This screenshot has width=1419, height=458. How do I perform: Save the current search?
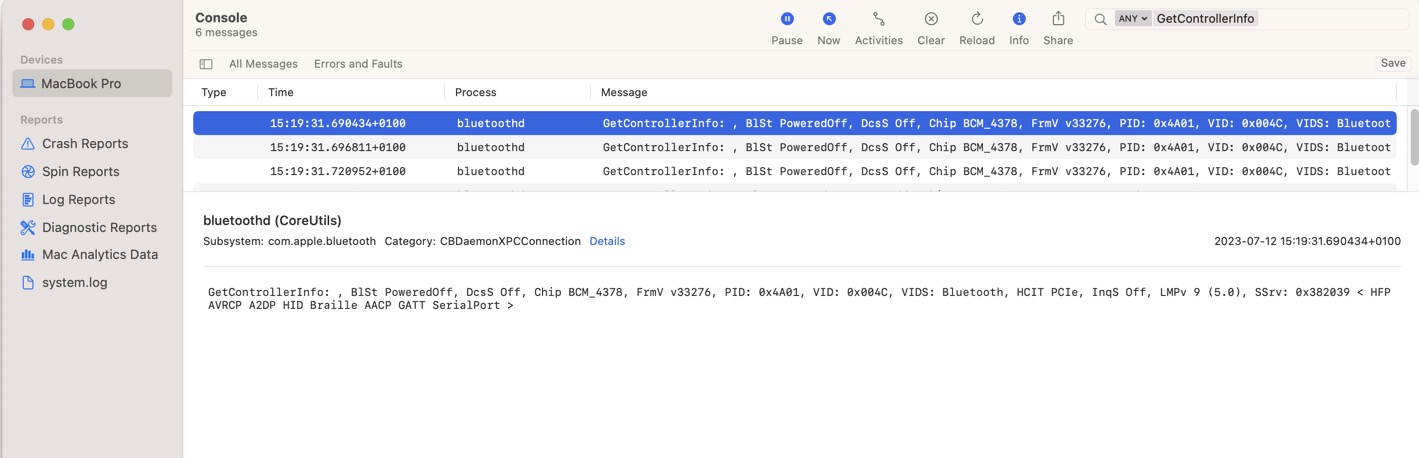1392,63
